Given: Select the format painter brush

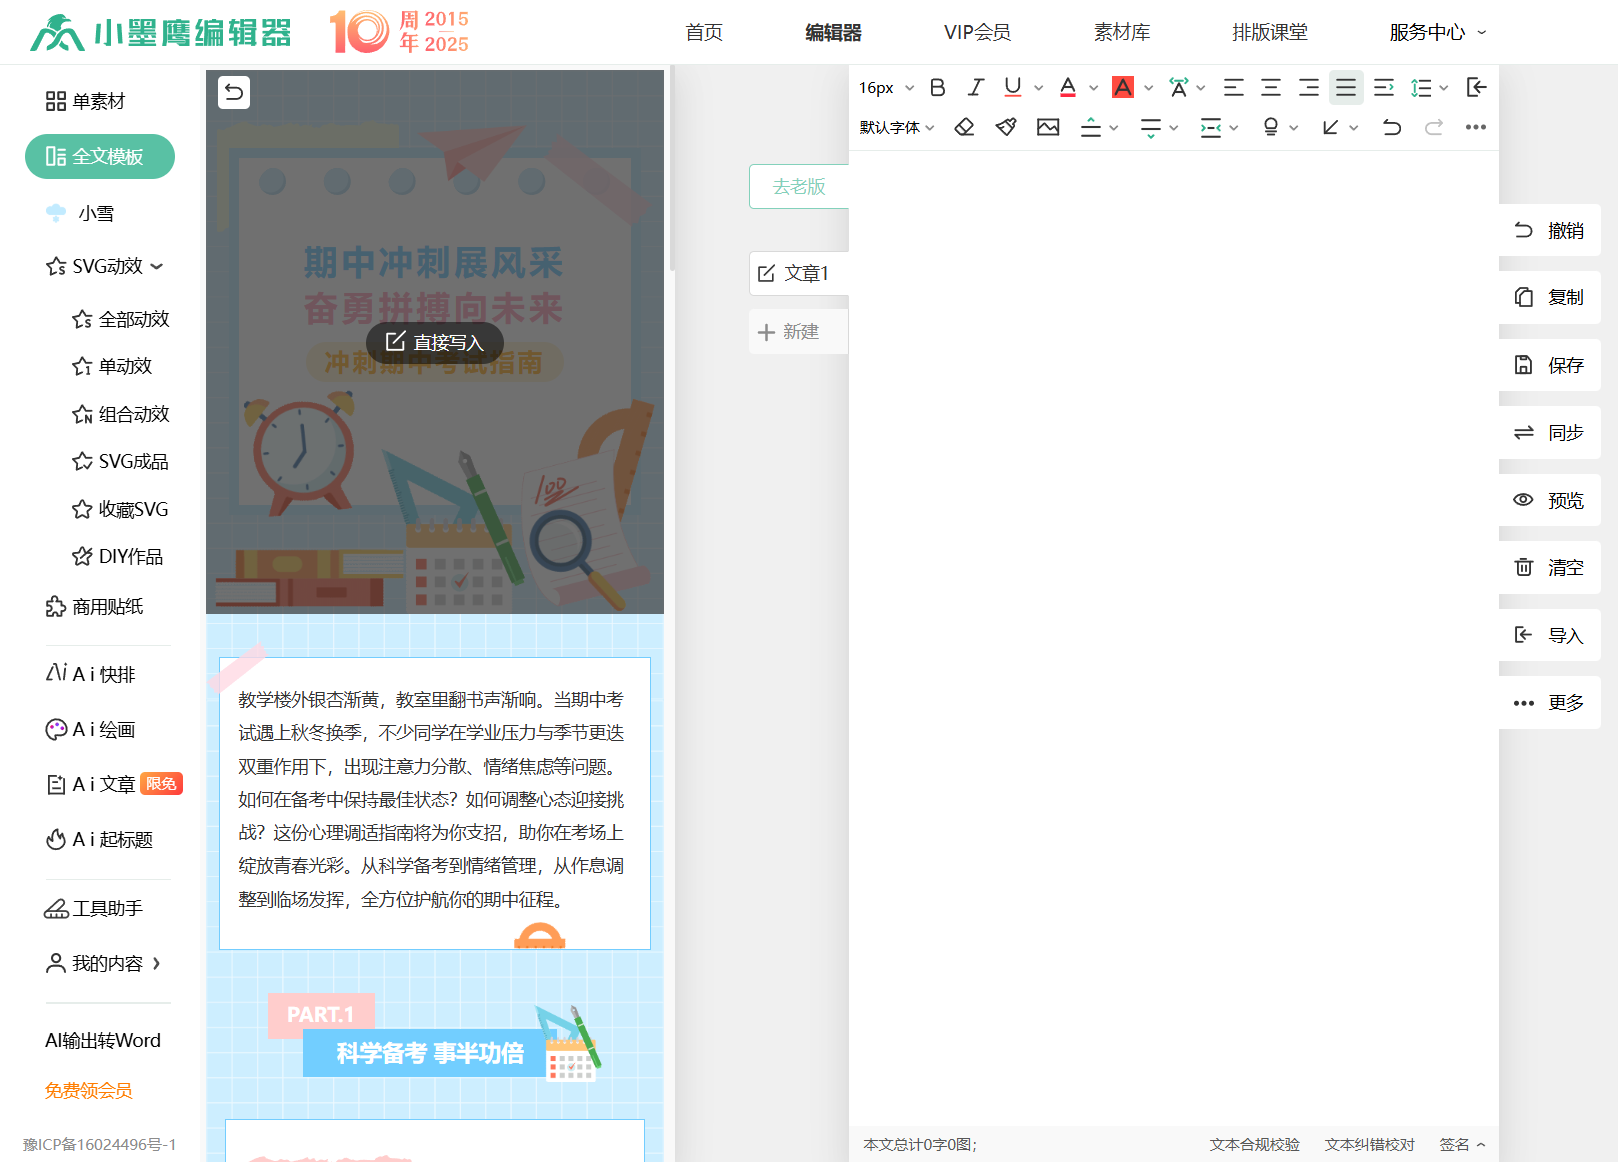Looking at the screenshot, I should tap(1006, 127).
